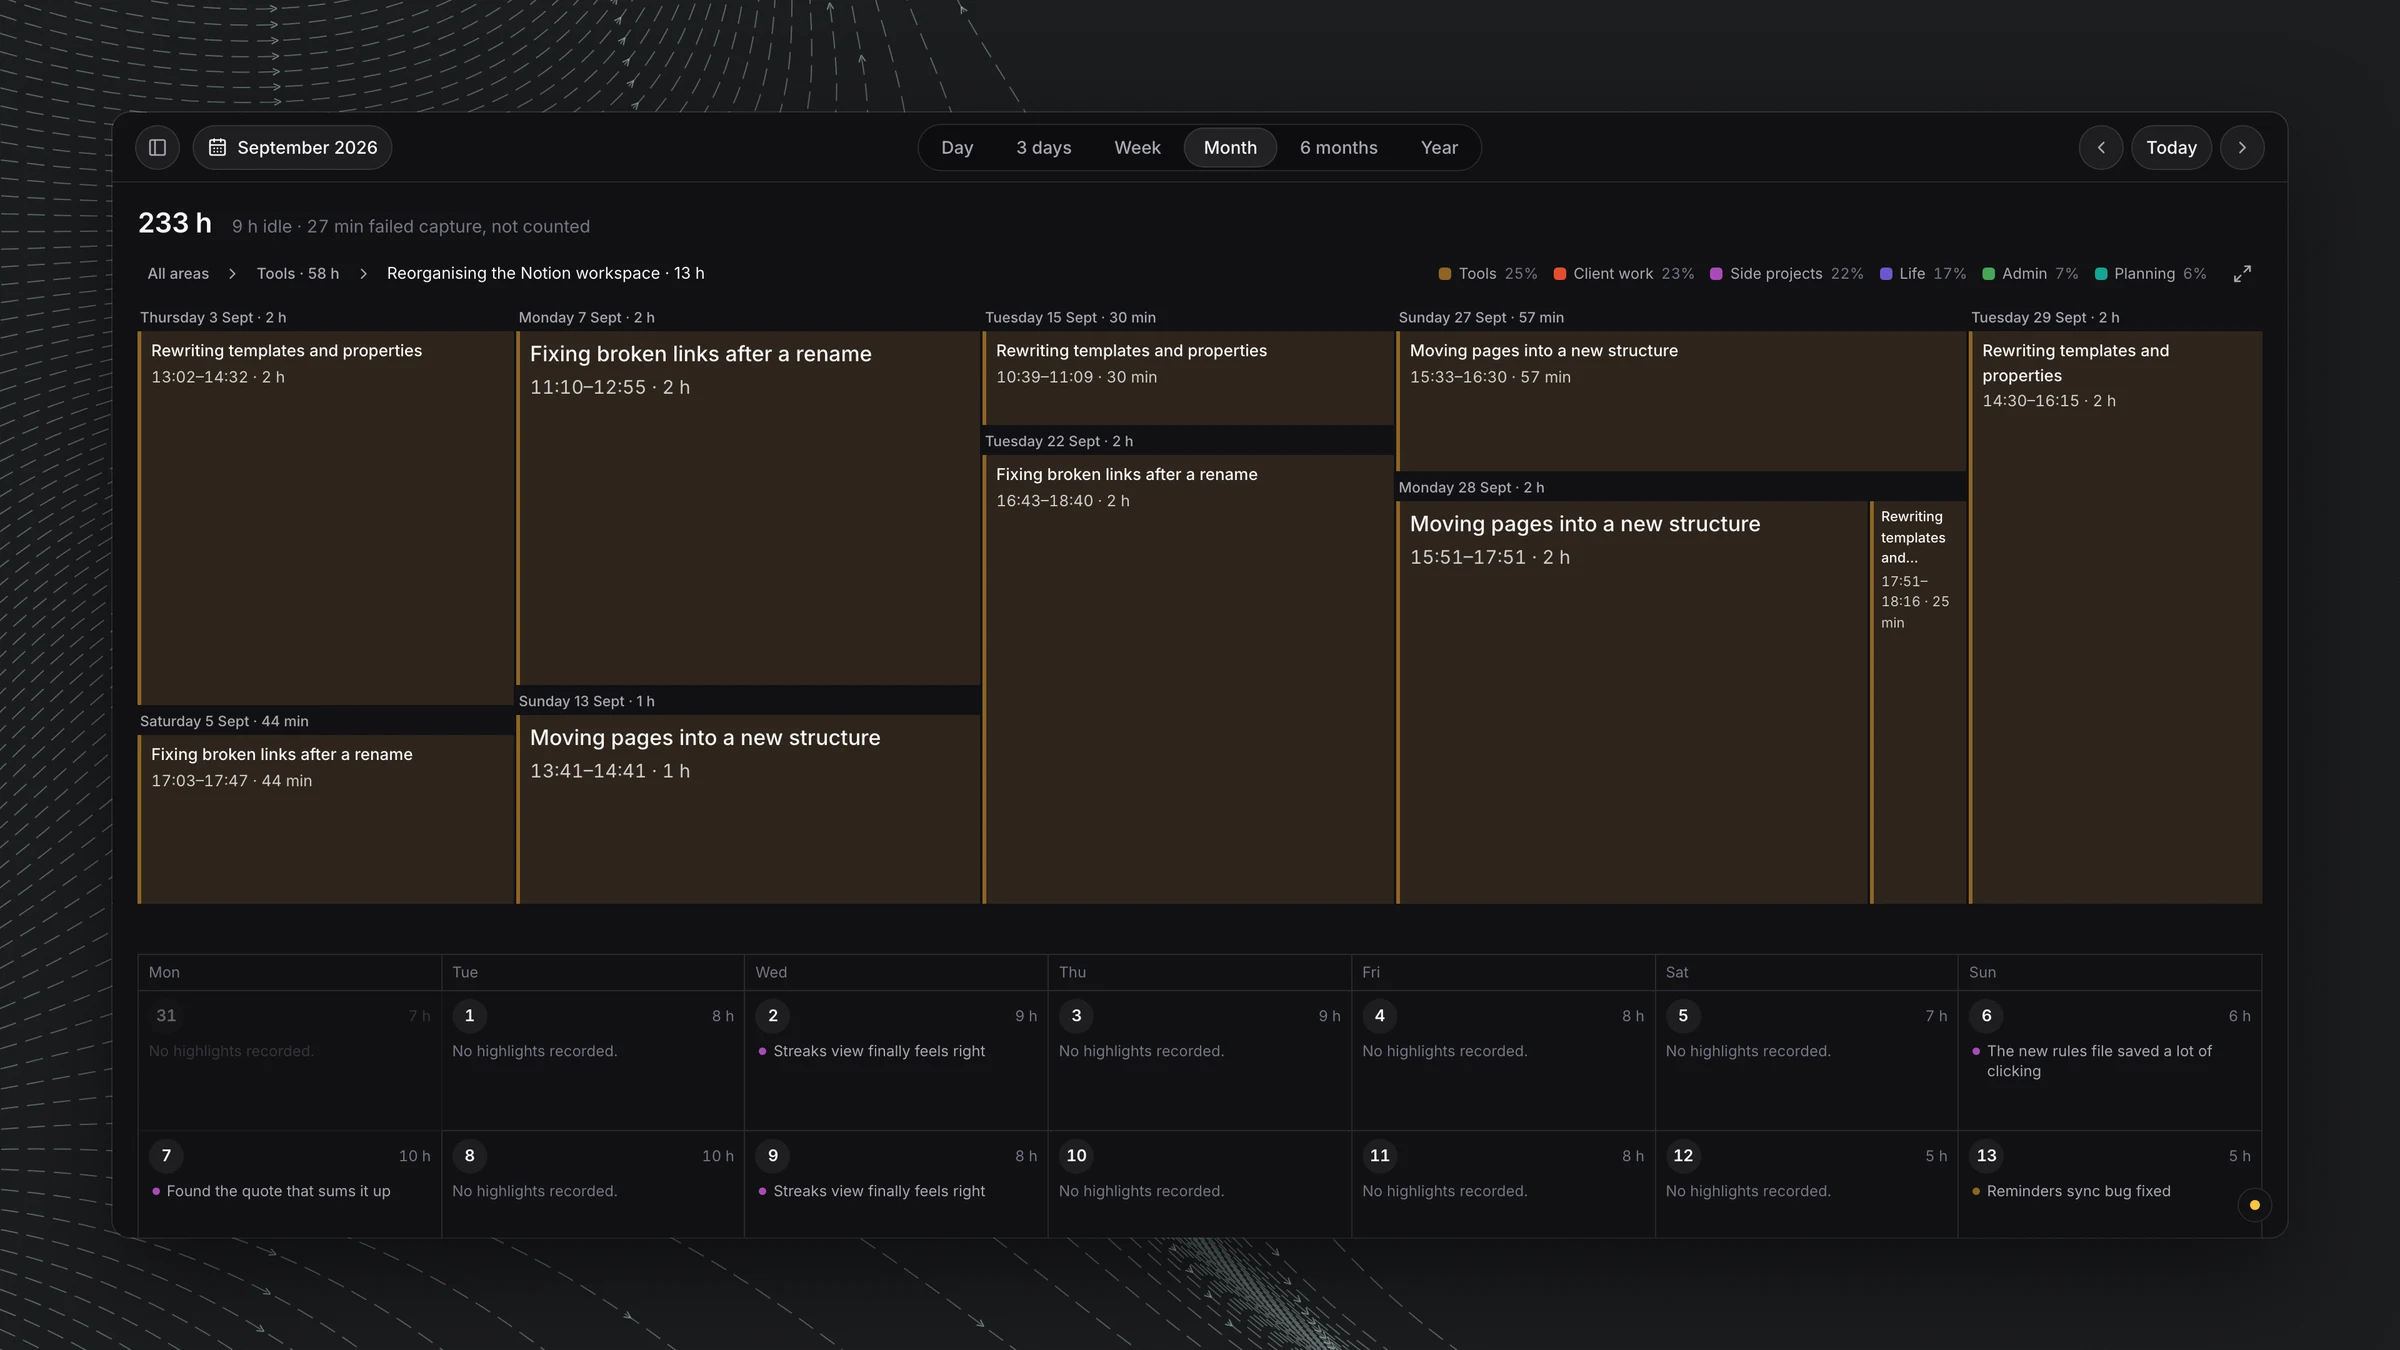This screenshot has height=1350, width=2400.
Task: Go to the previous month arrow
Action: tap(2101, 147)
